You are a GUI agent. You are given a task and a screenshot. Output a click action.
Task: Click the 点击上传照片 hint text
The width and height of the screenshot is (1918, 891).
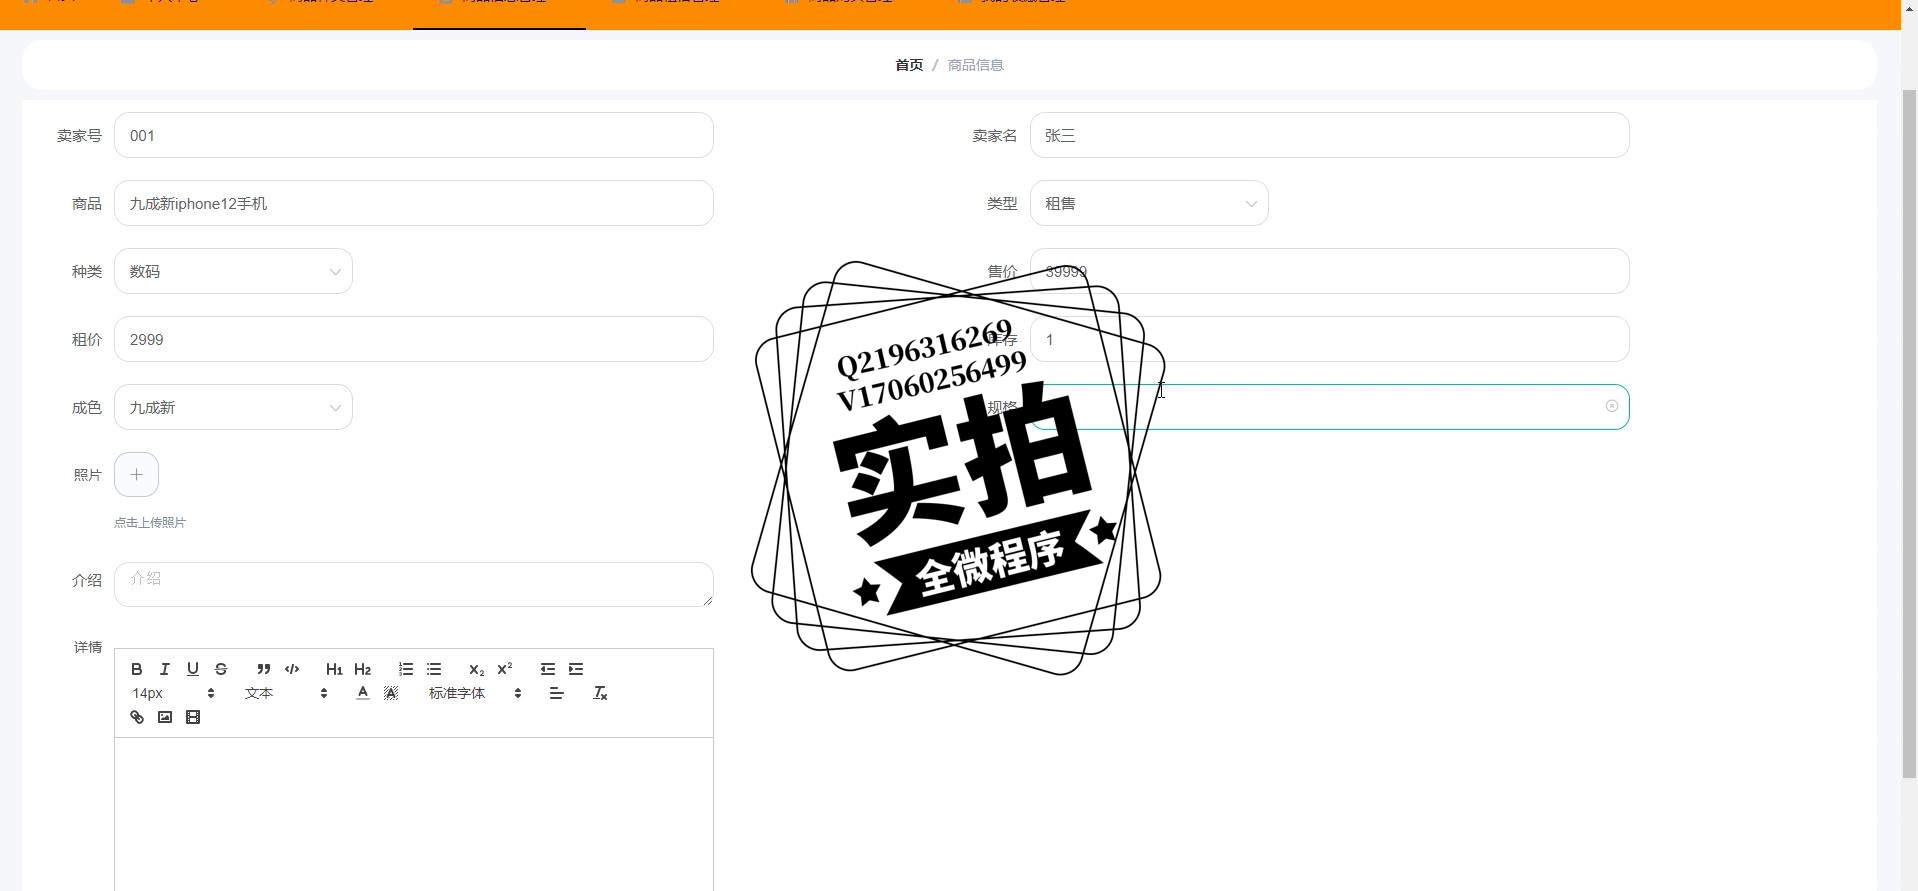tap(150, 522)
